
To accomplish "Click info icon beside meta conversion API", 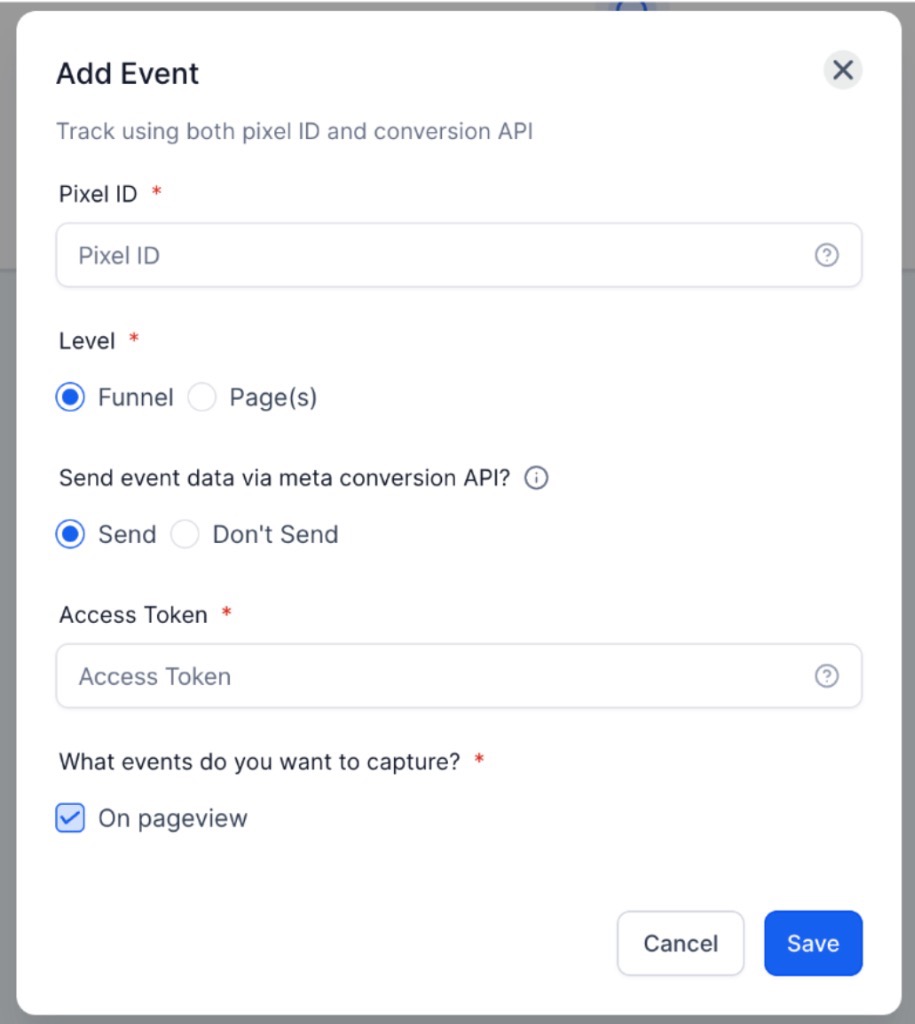I will click(x=537, y=479).
